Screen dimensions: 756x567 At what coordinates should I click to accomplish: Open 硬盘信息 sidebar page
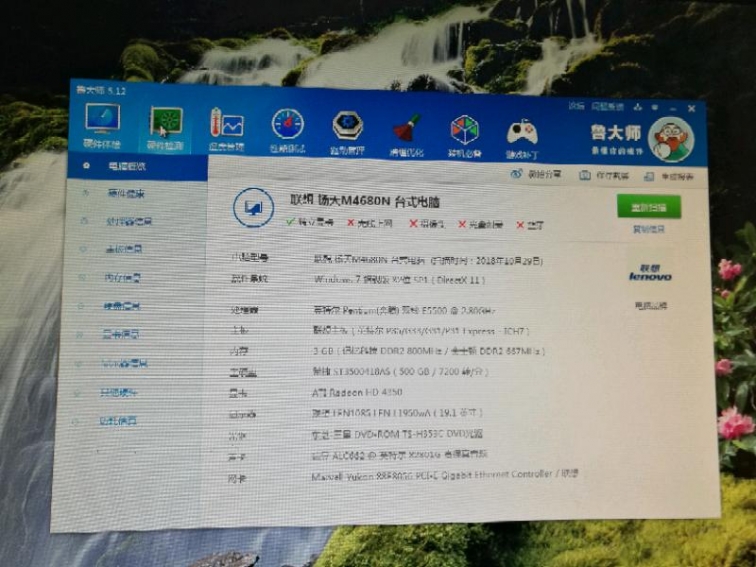(x=122, y=306)
